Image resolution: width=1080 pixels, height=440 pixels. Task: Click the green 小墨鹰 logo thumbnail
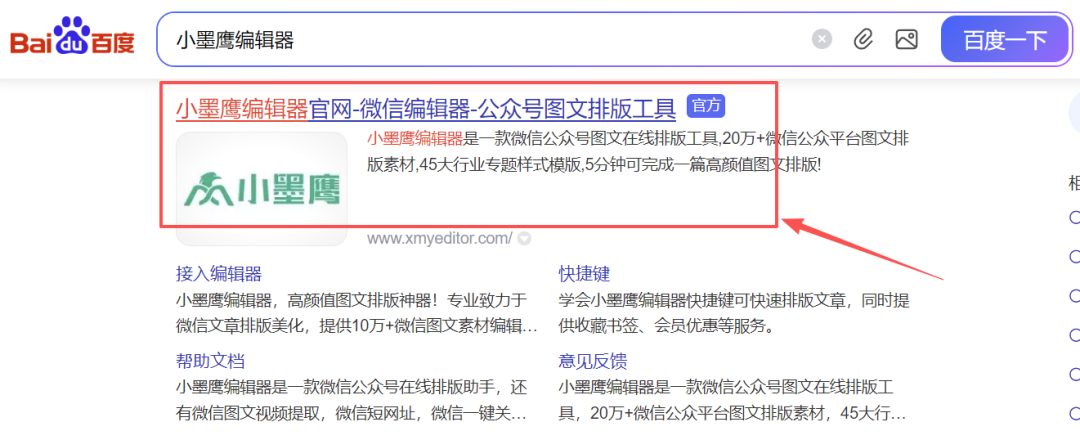262,187
